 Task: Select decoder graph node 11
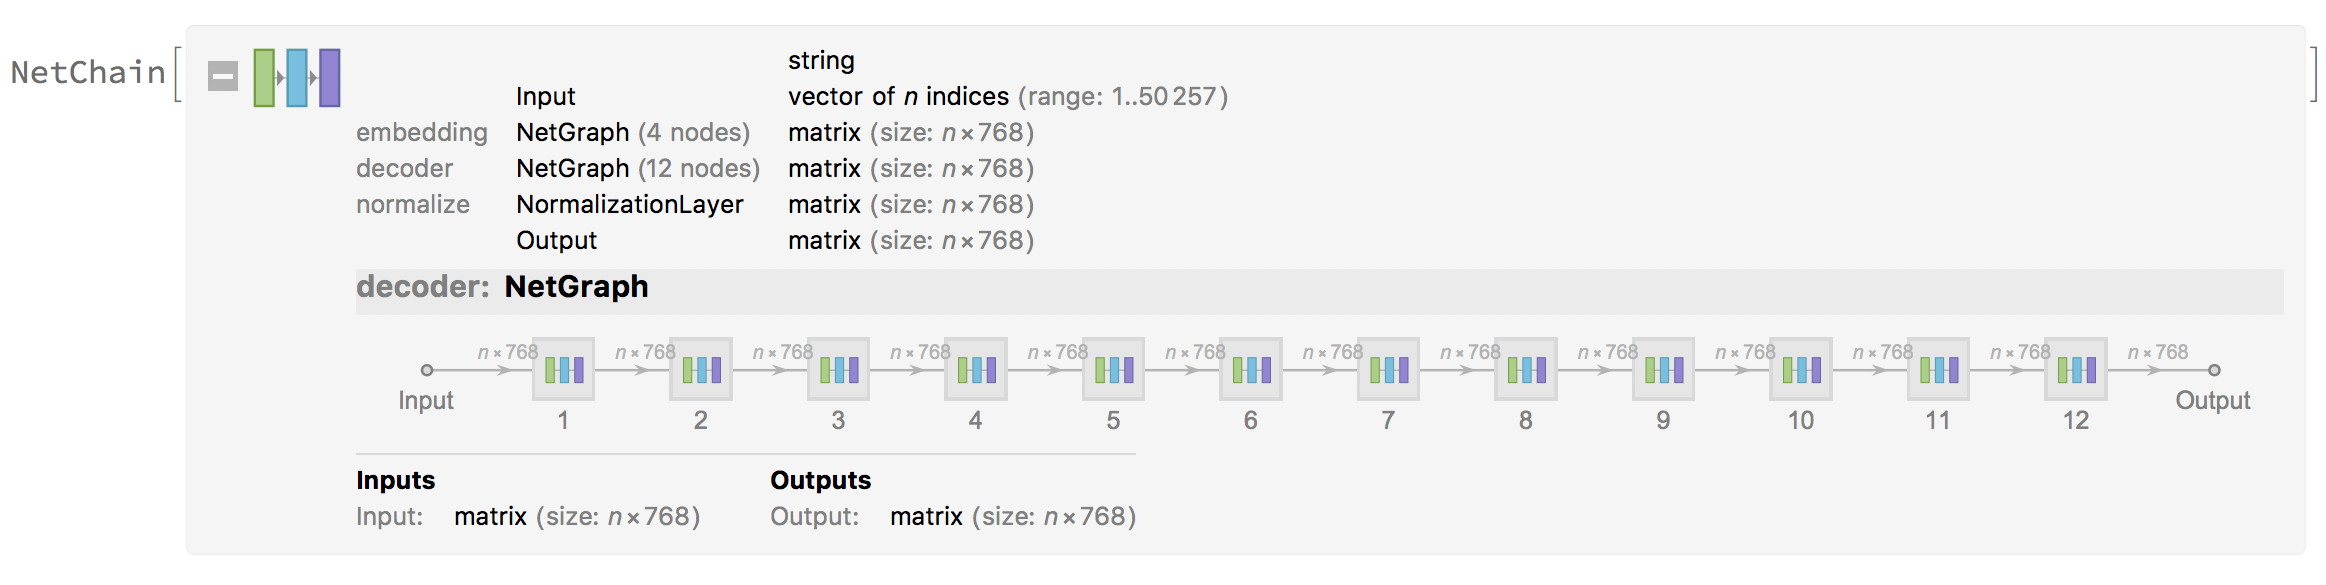pyautogui.click(x=1939, y=369)
